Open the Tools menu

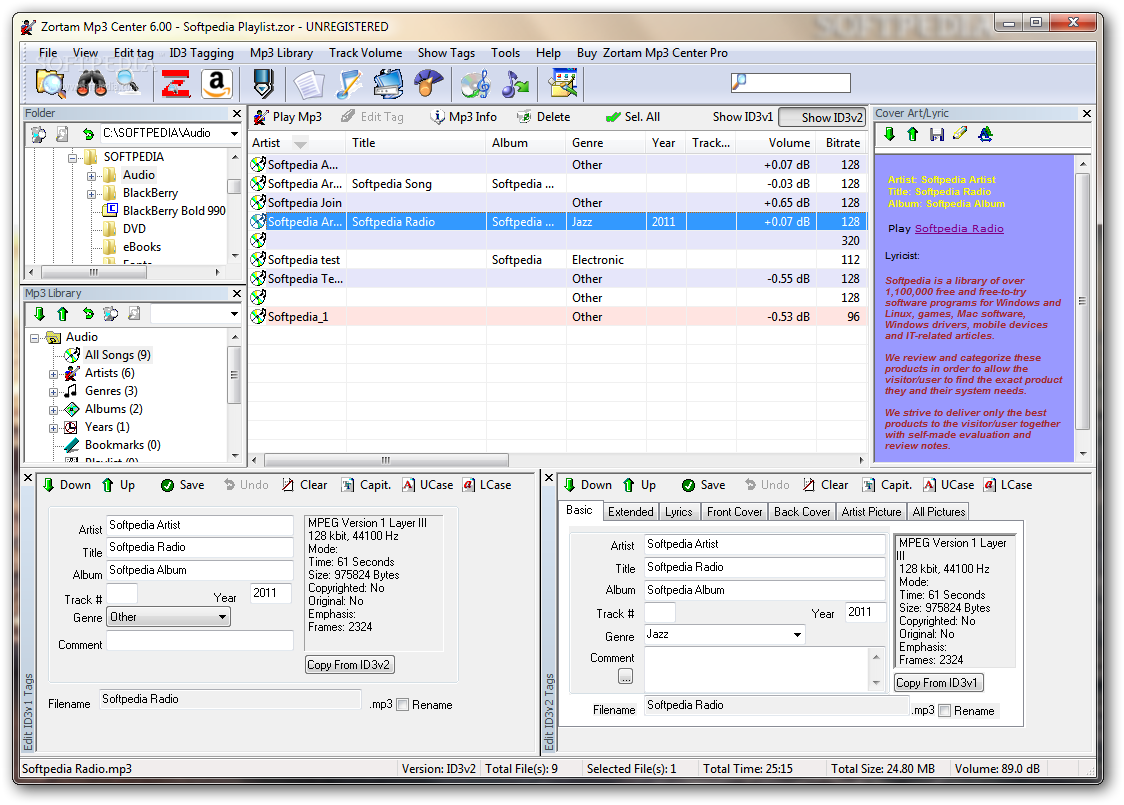tap(505, 52)
